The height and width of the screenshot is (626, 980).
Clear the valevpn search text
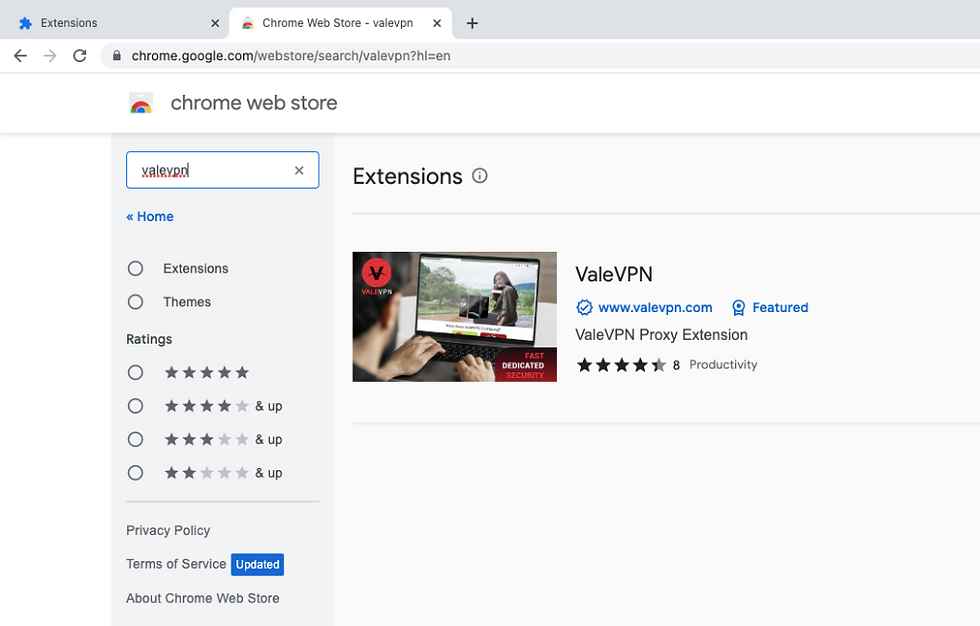coord(299,170)
